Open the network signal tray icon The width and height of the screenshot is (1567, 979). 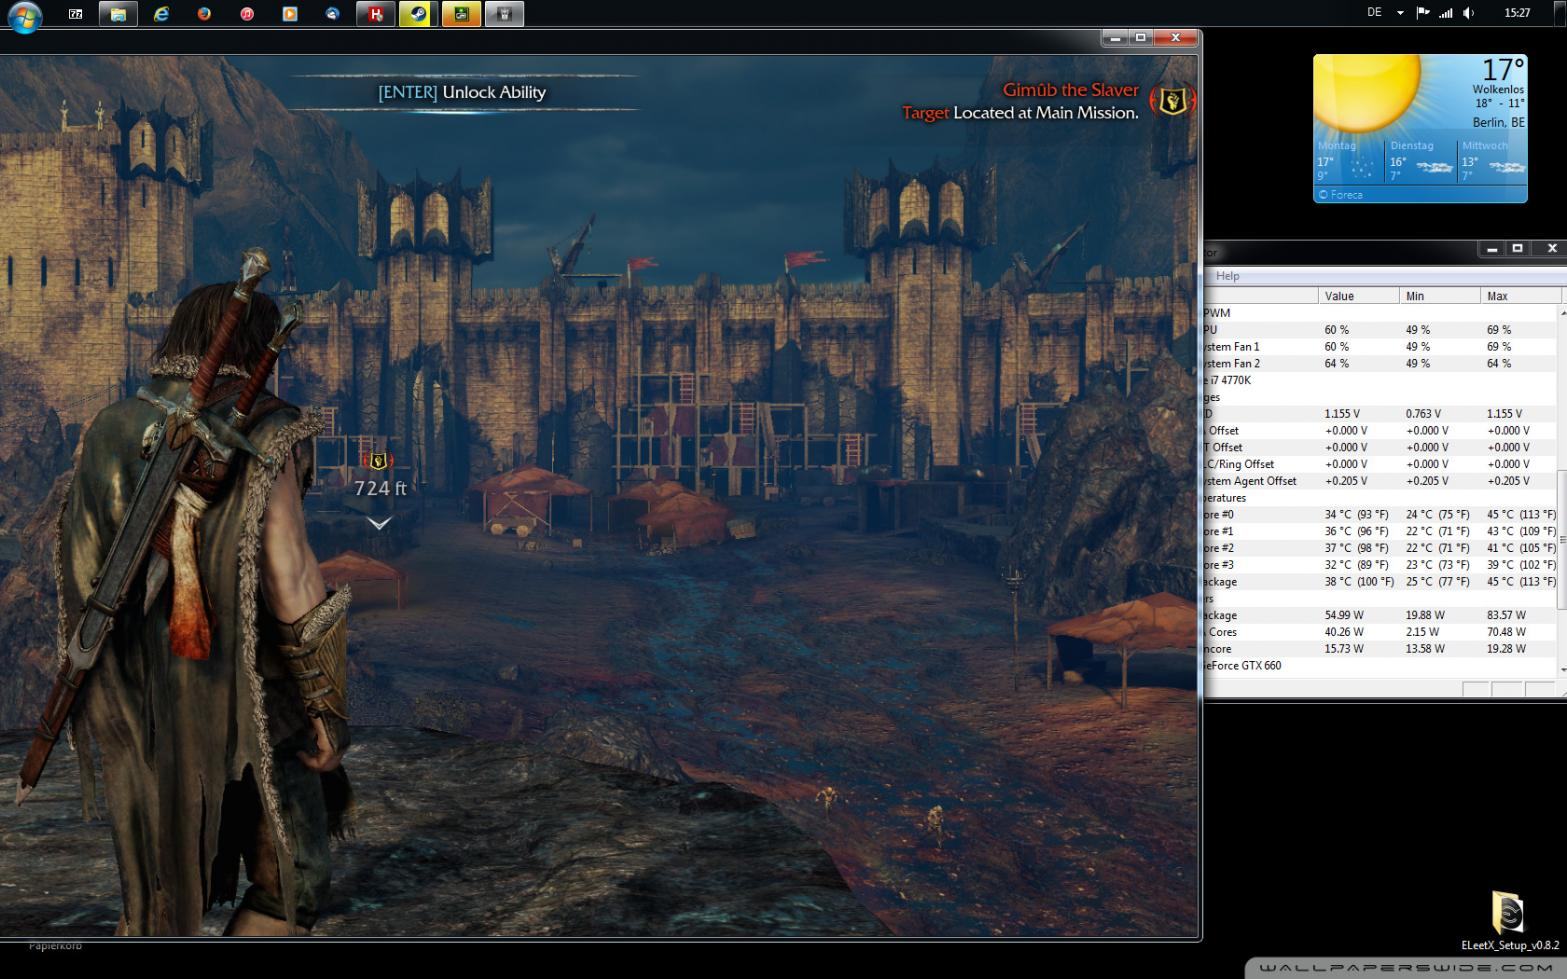(1446, 13)
